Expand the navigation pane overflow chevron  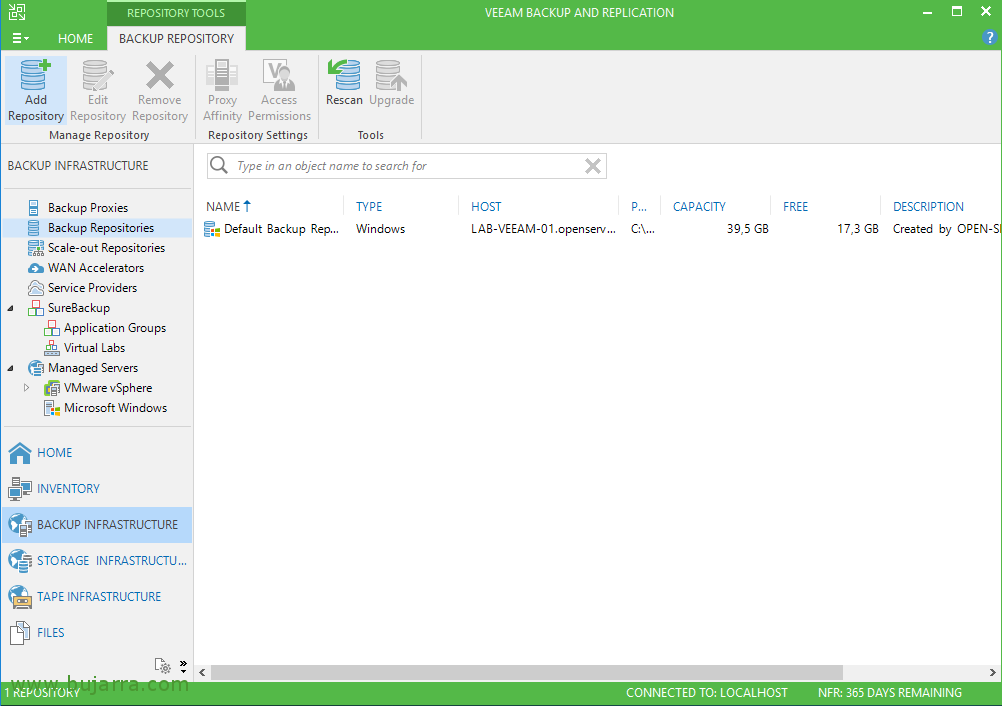pyautogui.click(x=183, y=666)
